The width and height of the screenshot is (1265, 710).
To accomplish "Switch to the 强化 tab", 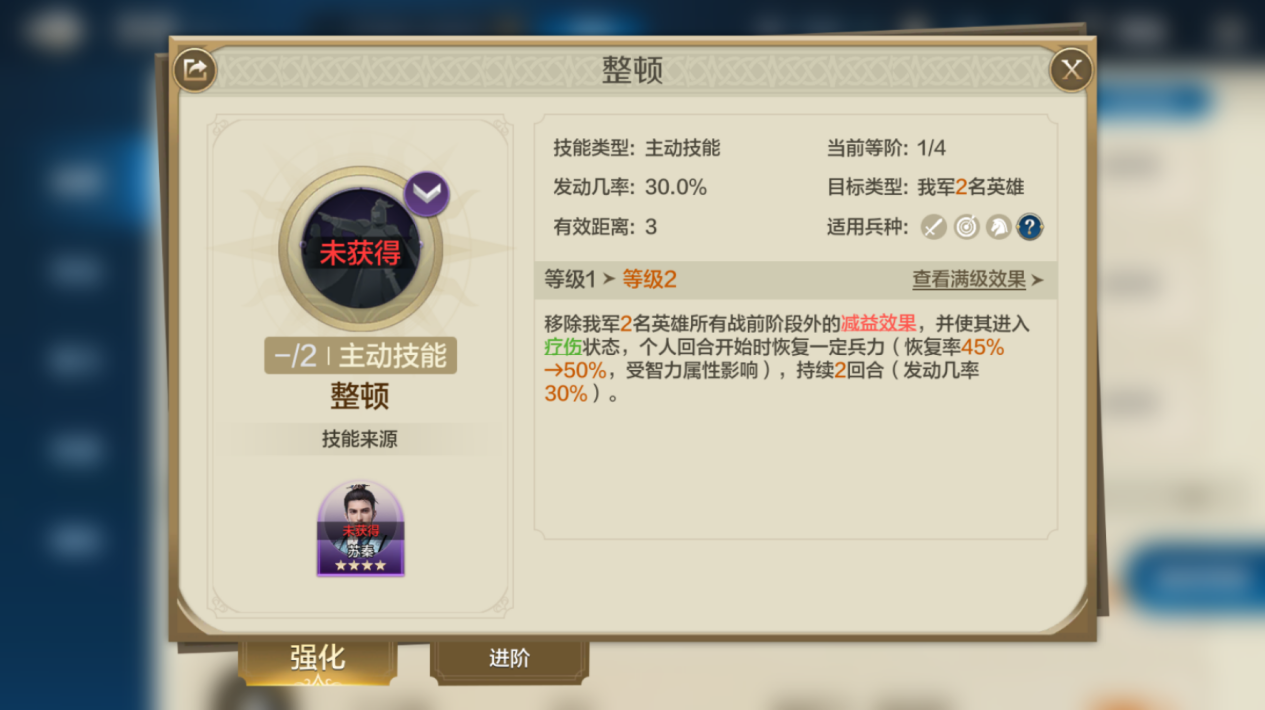I will [x=317, y=658].
